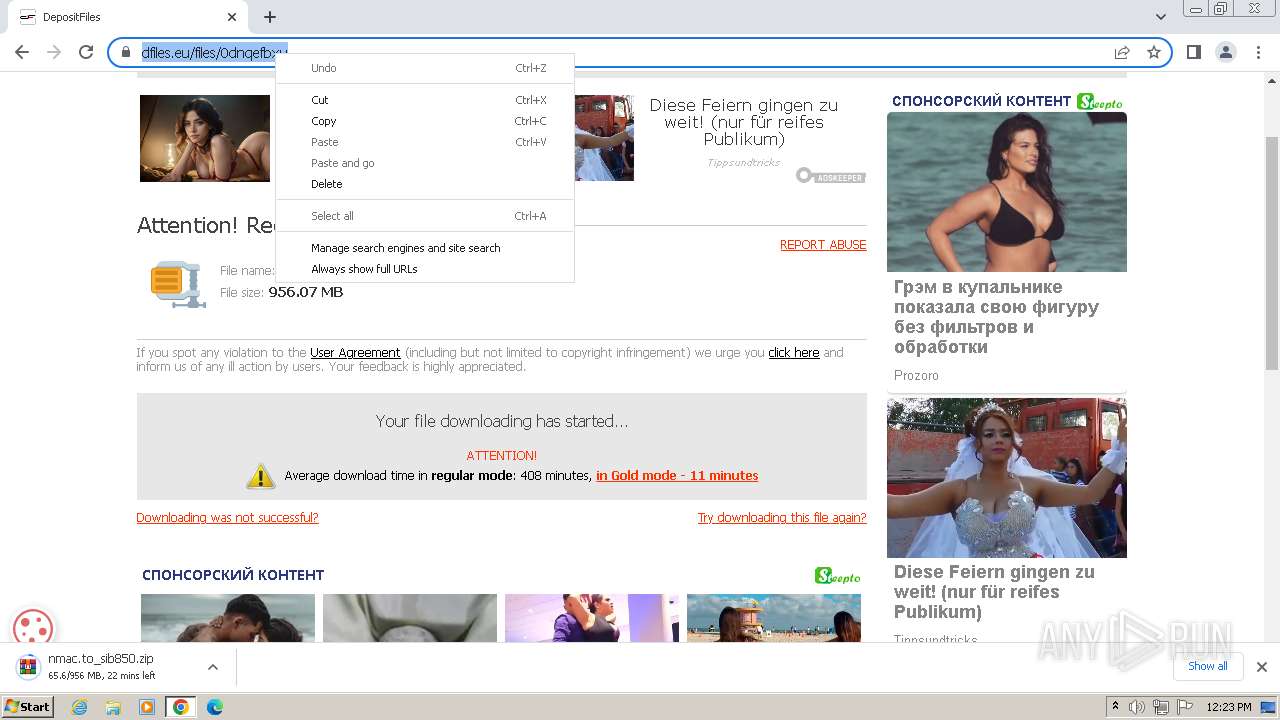The width and height of the screenshot is (1280, 720).
Task: Open File Explorer from taskbar
Action: point(113,707)
